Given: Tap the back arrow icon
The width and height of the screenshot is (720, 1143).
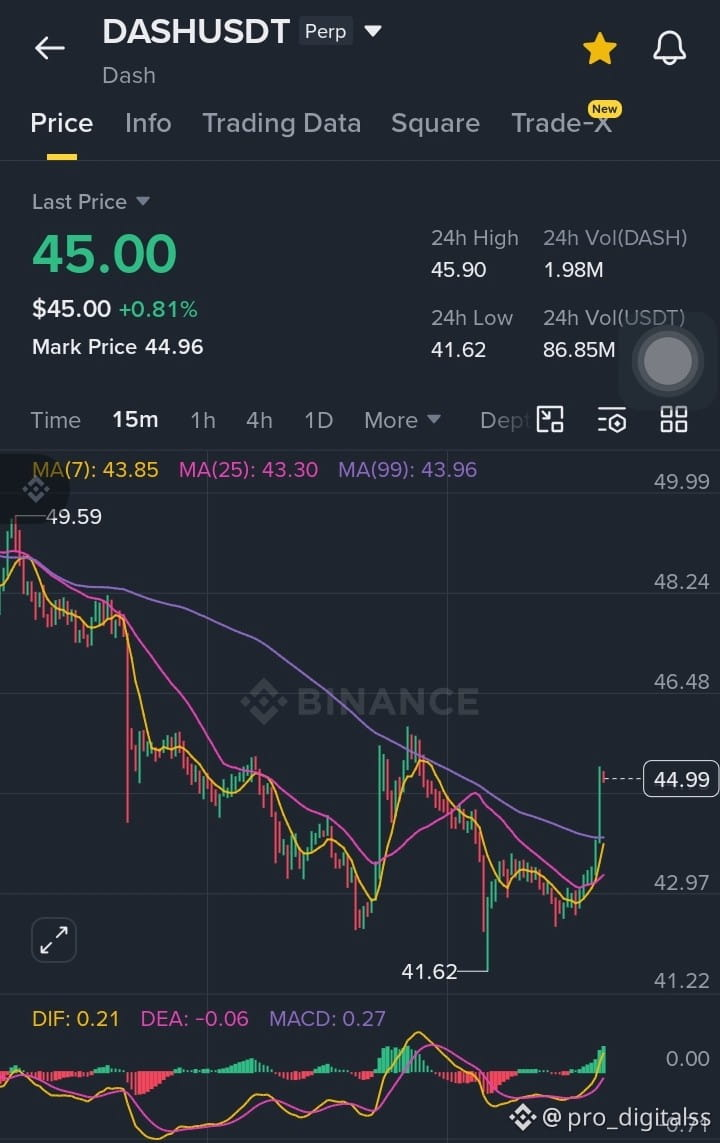Looking at the screenshot, I should pos(50,48).
